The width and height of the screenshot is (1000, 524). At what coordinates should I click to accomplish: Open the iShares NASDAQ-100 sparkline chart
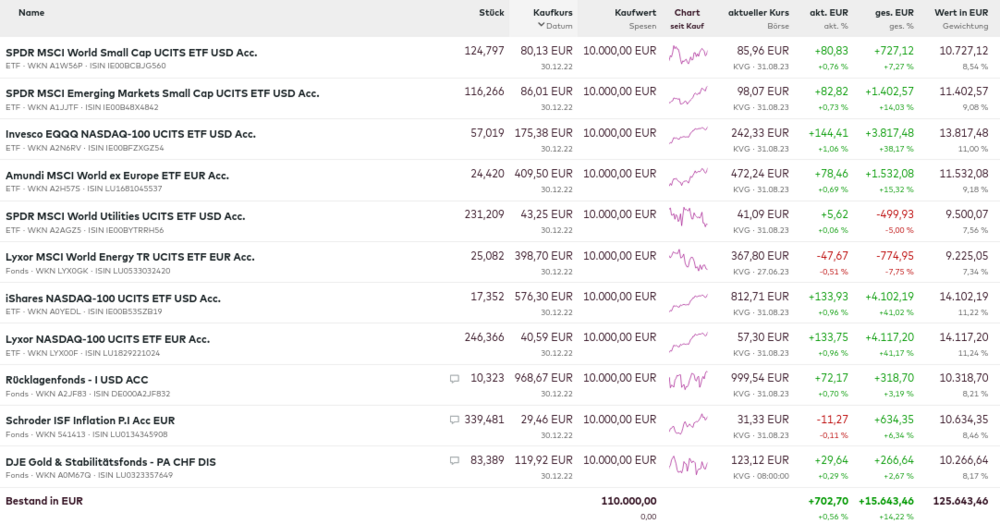coord(688,301)
